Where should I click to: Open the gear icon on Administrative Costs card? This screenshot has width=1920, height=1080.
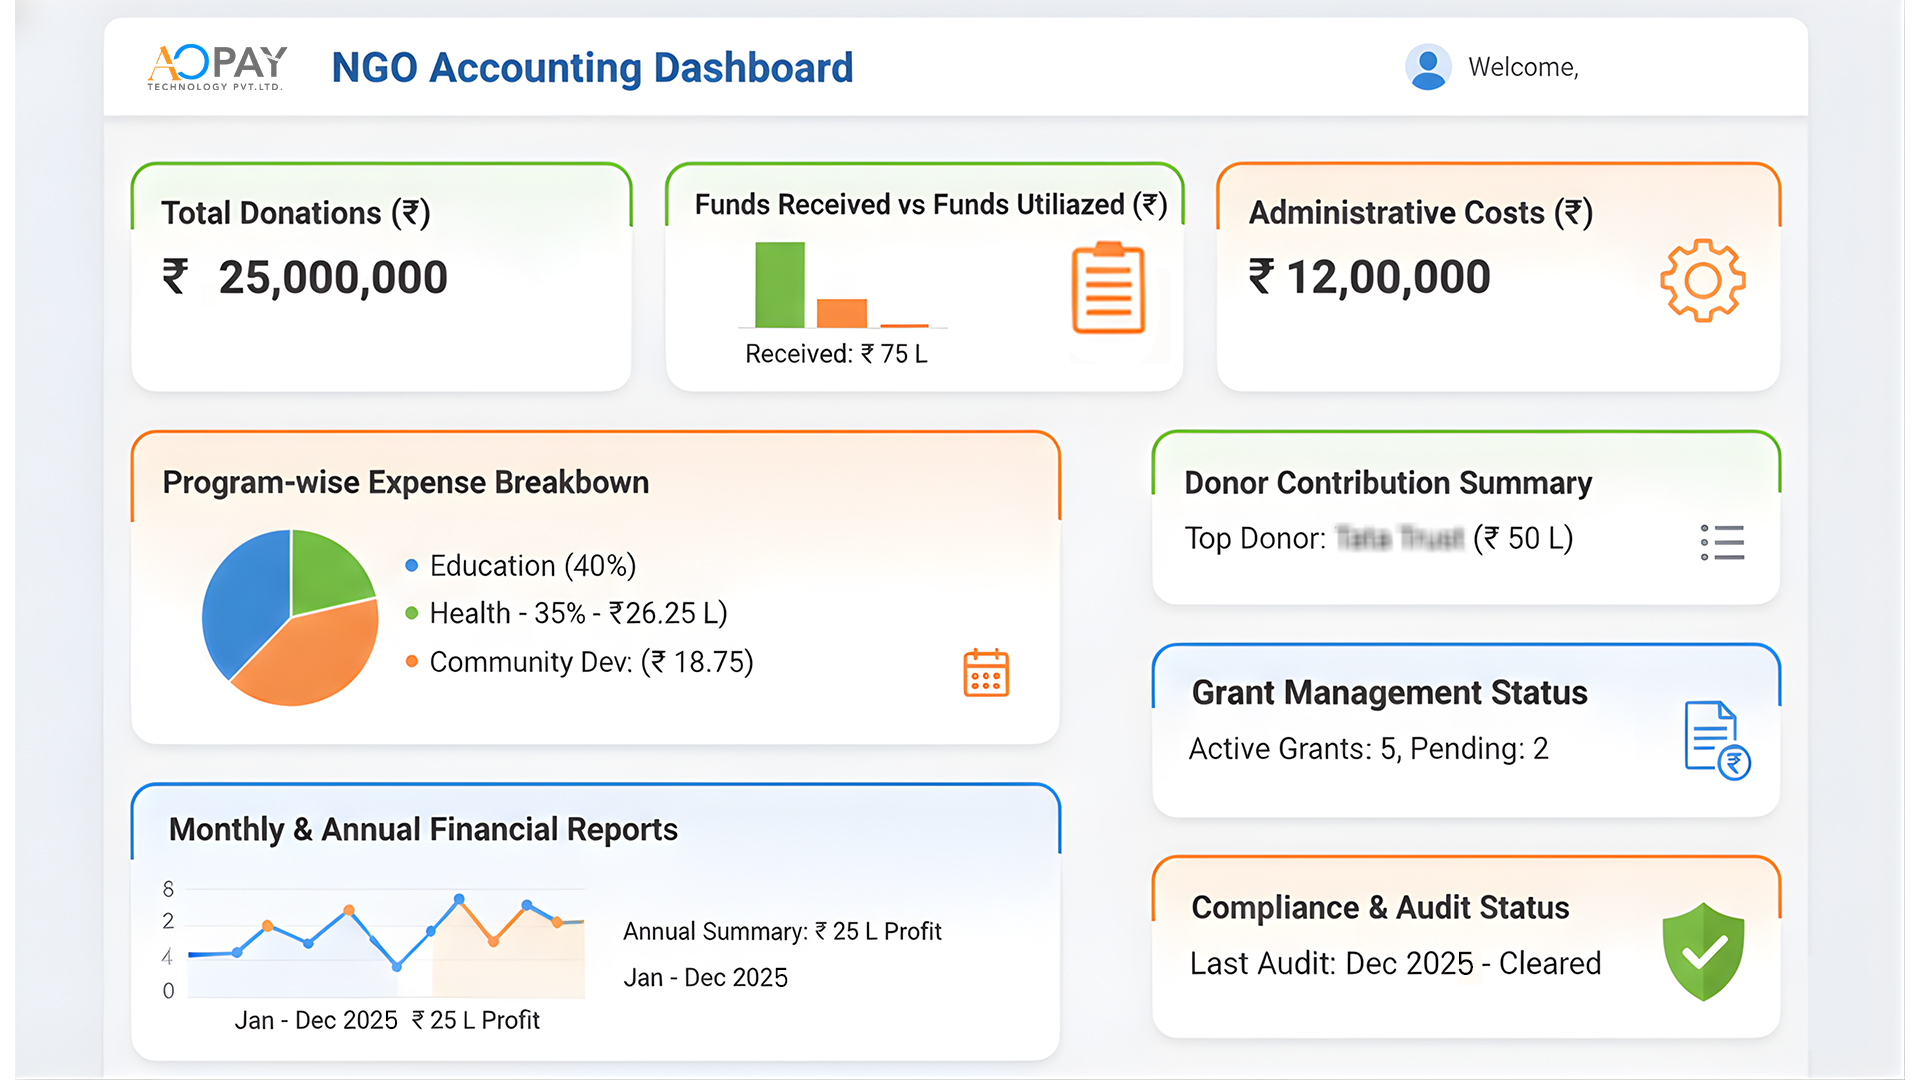coord(1702,280)
